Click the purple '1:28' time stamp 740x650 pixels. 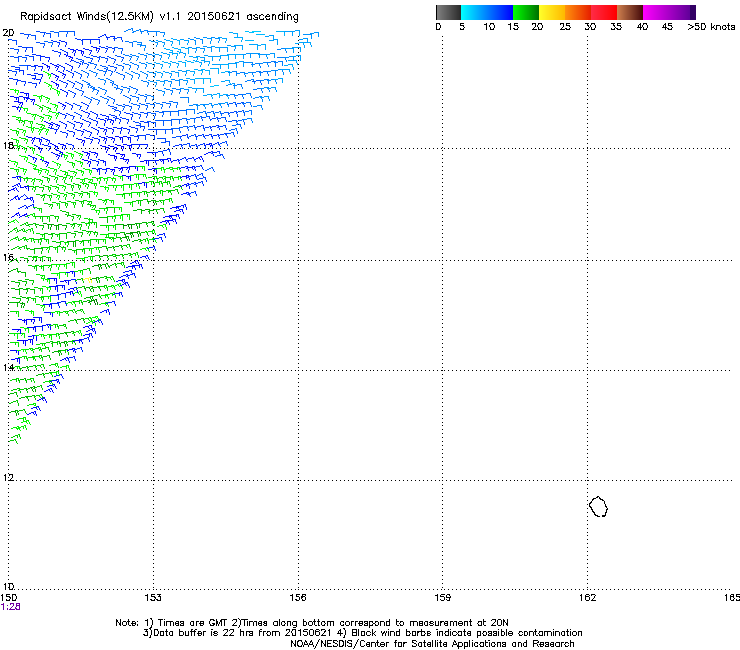(10, 607)
